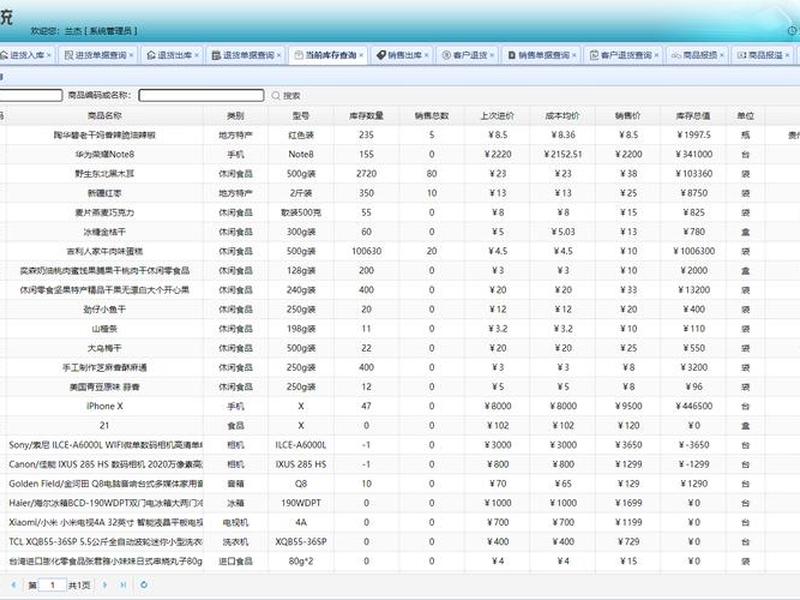Focus the 商品编码或名称 input field
This screenshot has height=600, width=800.
pos(202,95)
